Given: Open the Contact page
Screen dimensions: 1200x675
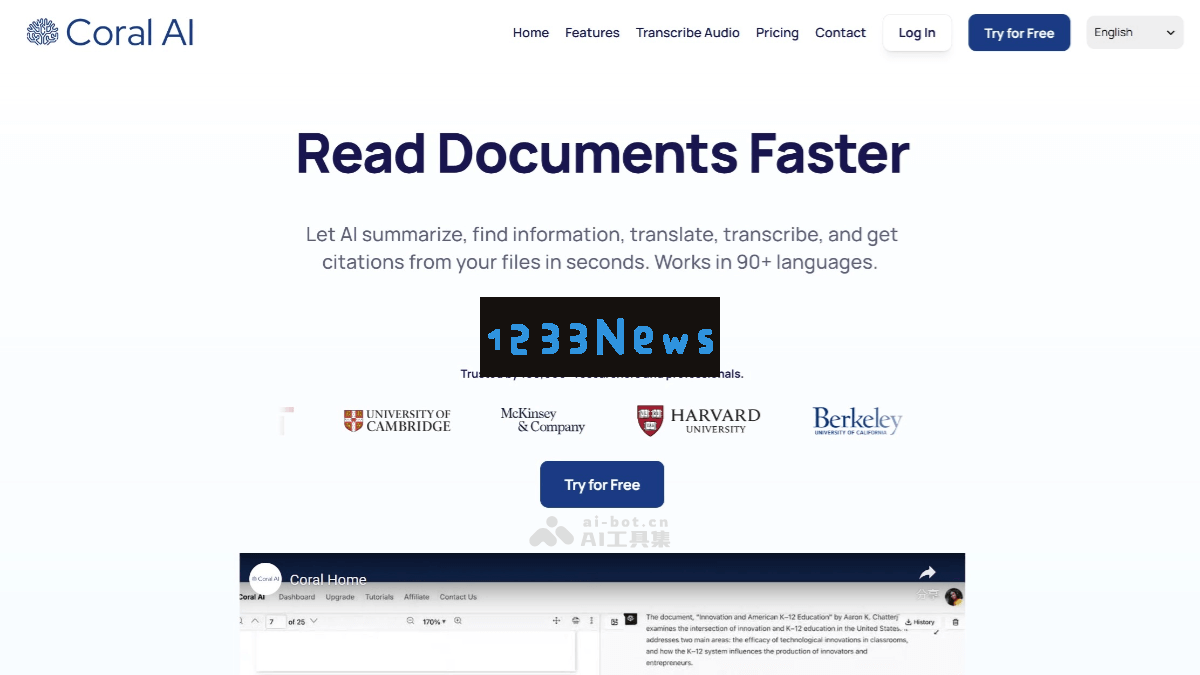Looking at the screenshot, I should coord(840,33).
